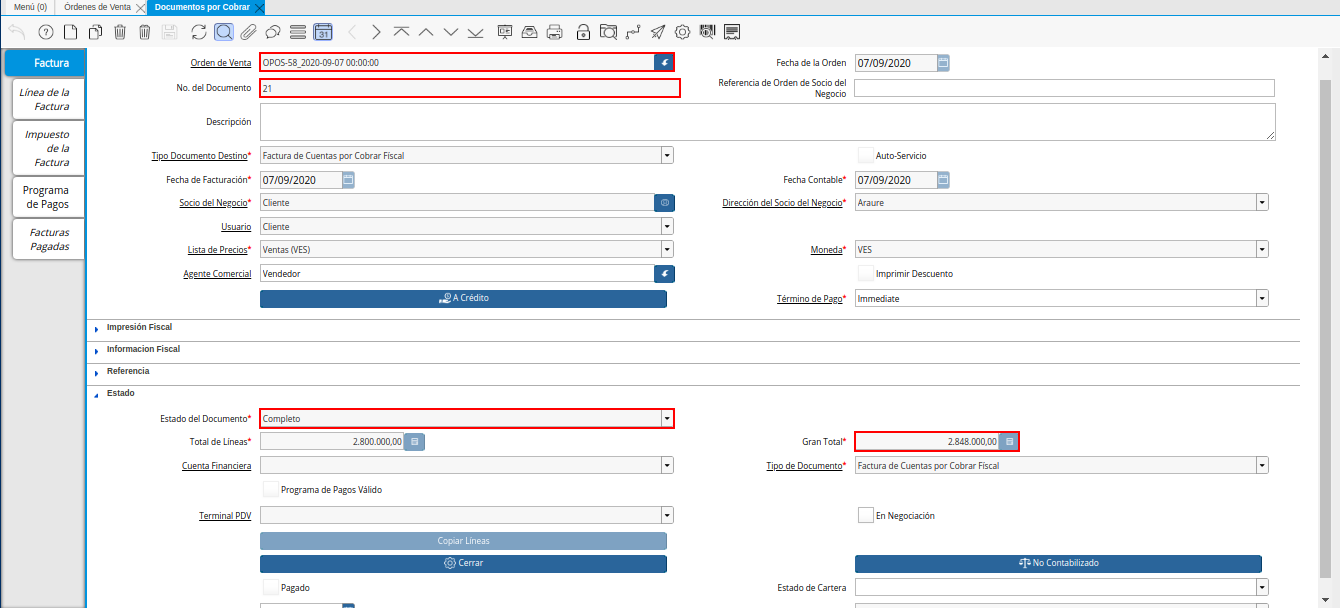Click the magnifier Find record icon

point(224,32)
